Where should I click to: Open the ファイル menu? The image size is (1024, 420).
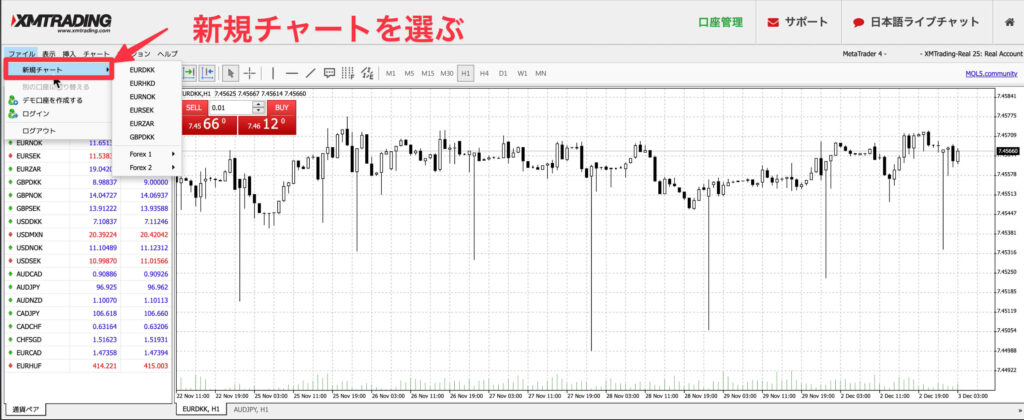pyautogui.click(x=22, y=54)
